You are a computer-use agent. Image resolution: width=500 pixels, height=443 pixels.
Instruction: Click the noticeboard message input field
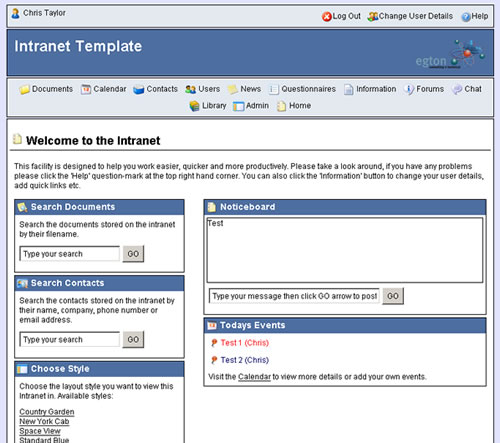point(294,296)
